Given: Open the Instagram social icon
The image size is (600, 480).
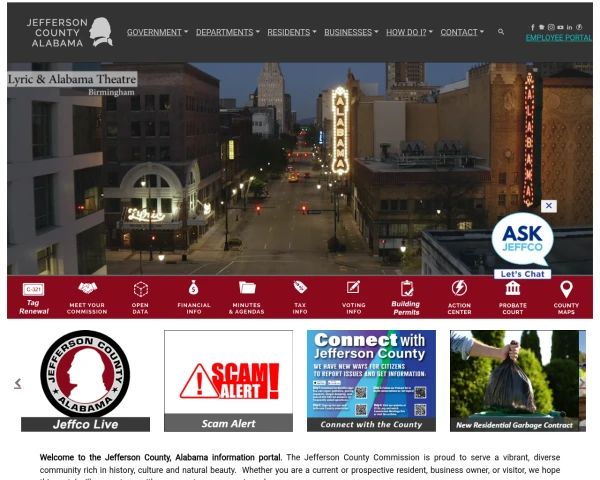Looking at the screenshot, I should (x=550, y=26).
